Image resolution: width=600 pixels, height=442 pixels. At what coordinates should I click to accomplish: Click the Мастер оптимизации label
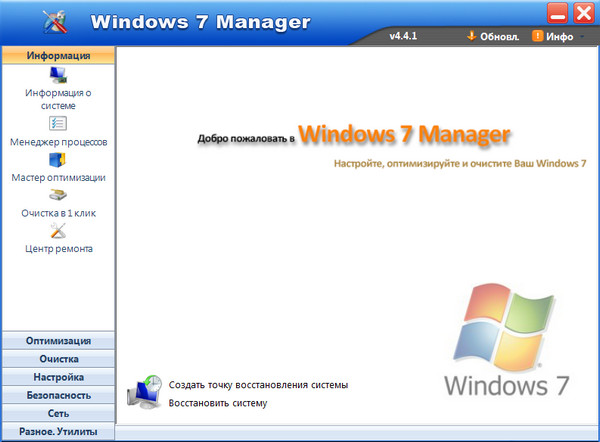pos(58,178)
